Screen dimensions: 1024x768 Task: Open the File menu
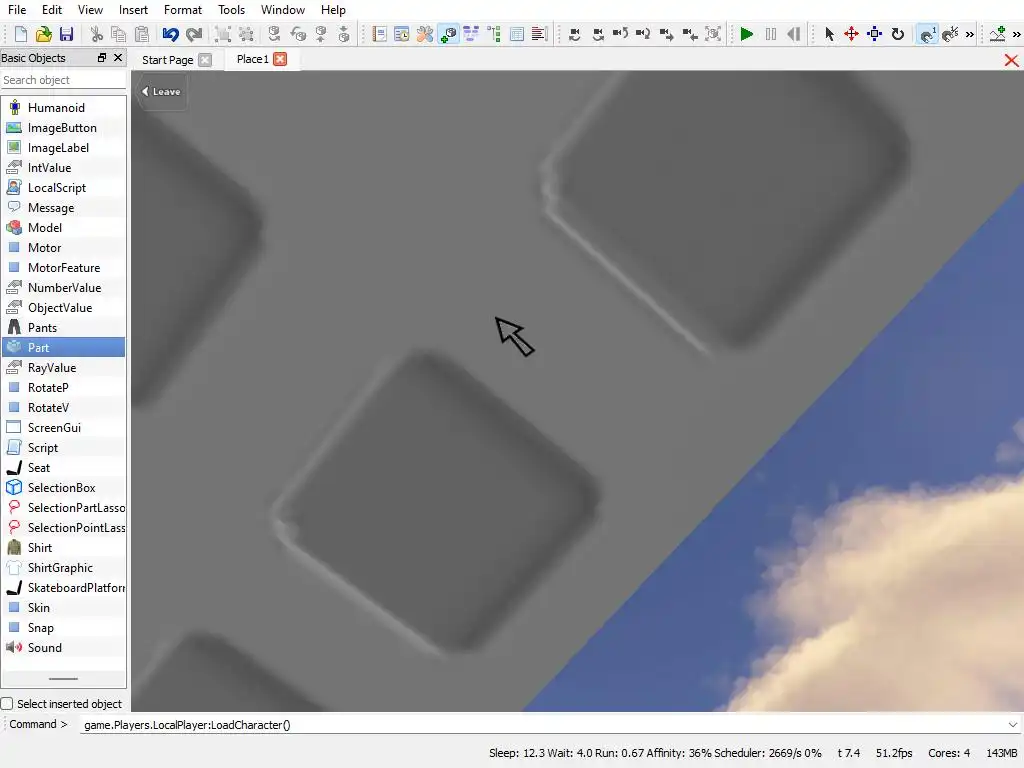click(x=17, y=10)
